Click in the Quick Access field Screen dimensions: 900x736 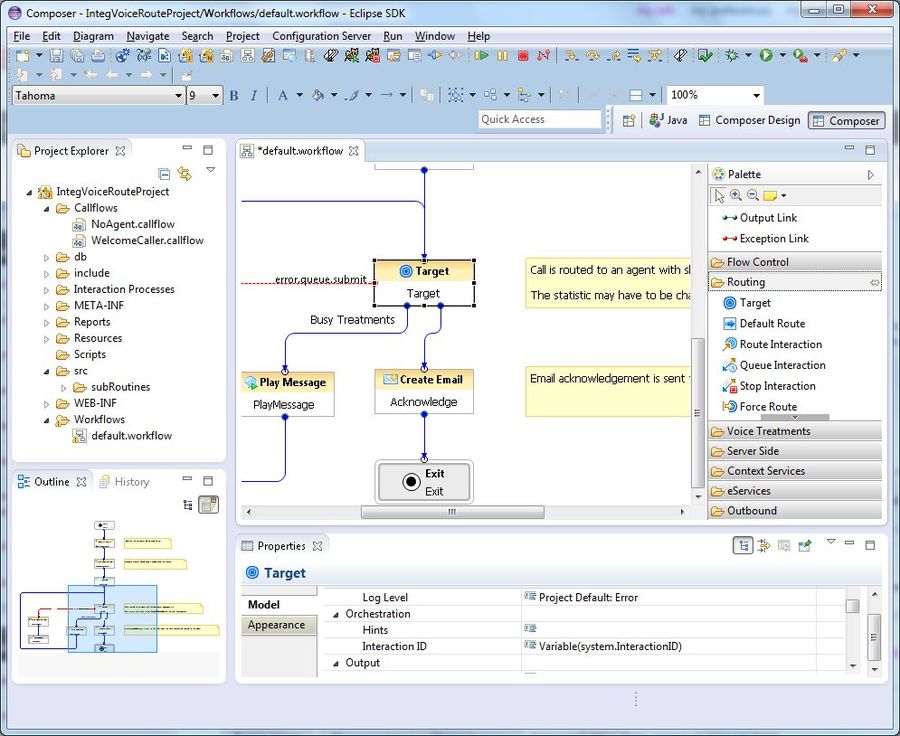(x=540, y=119)
